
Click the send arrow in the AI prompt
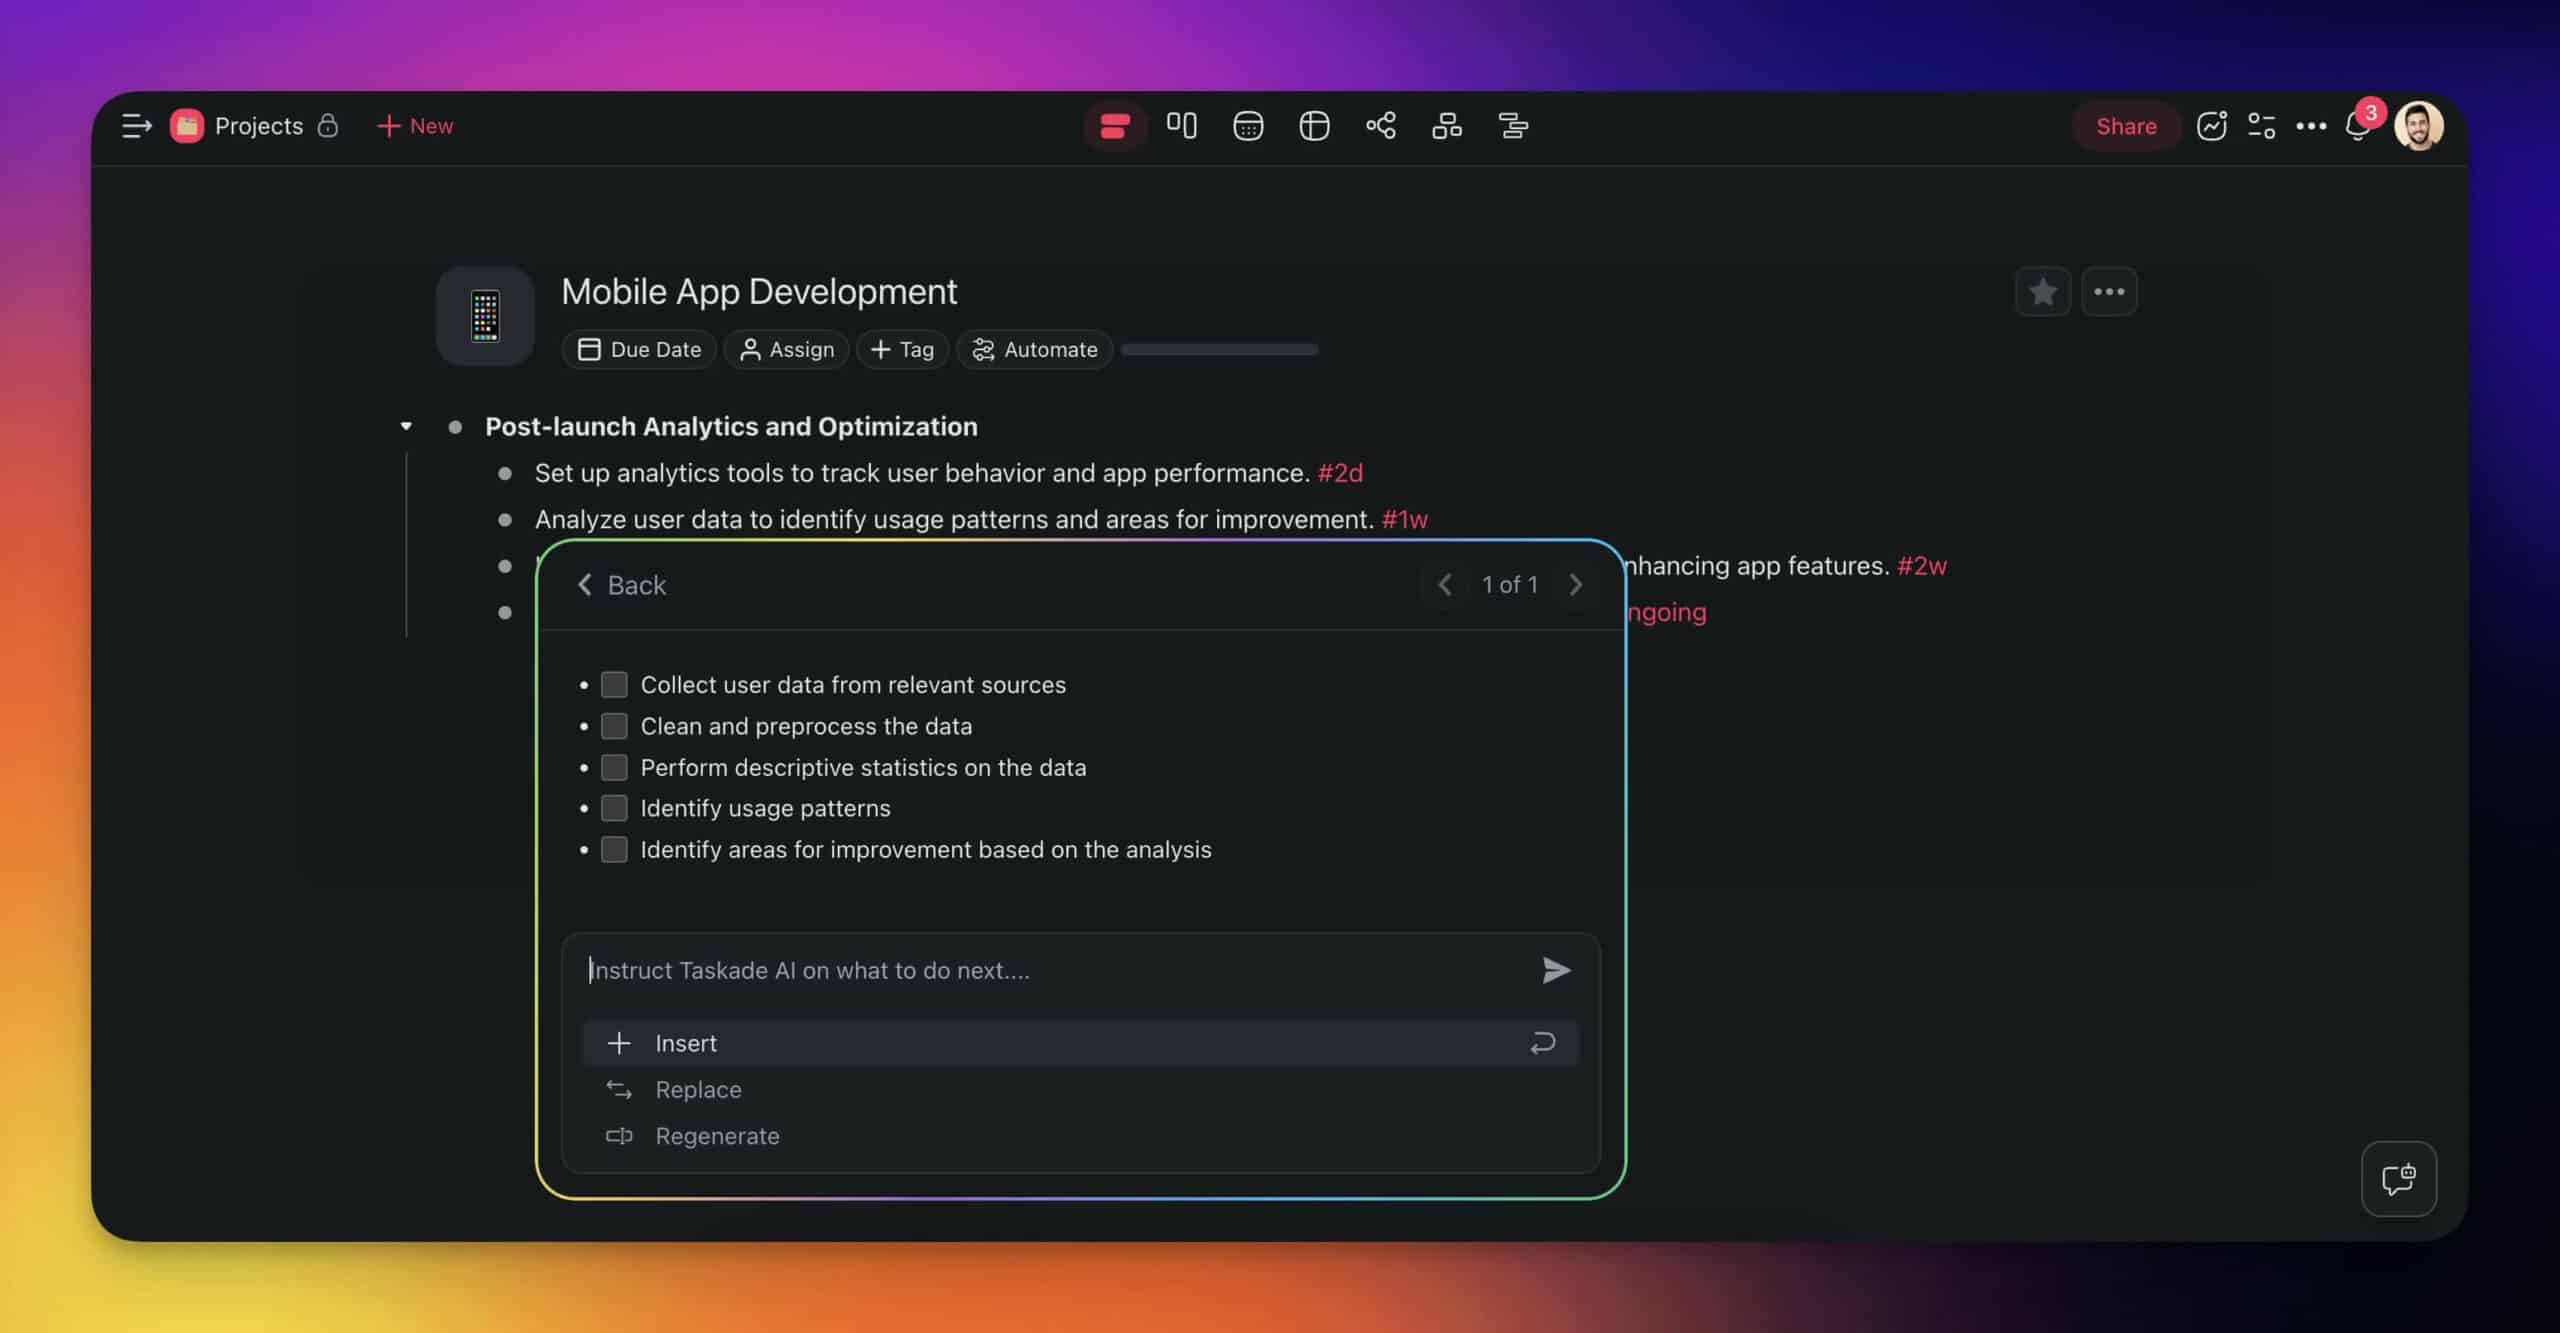coord(1555,970)
